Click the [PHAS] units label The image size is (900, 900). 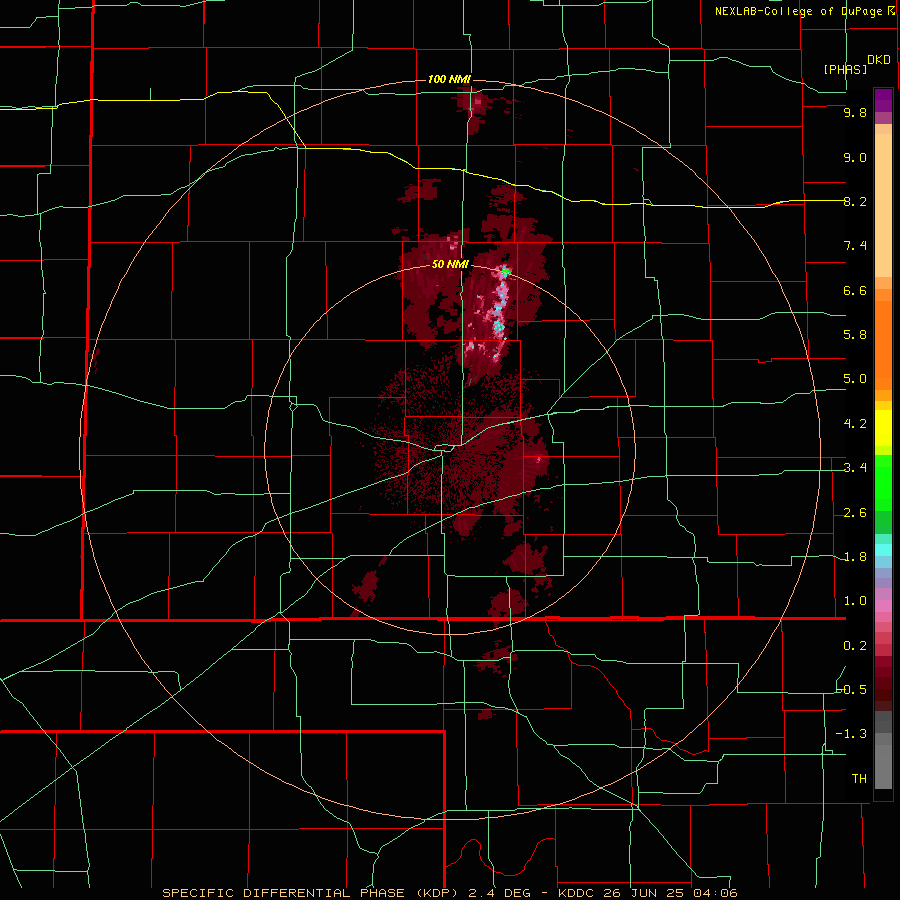point(845,69)
